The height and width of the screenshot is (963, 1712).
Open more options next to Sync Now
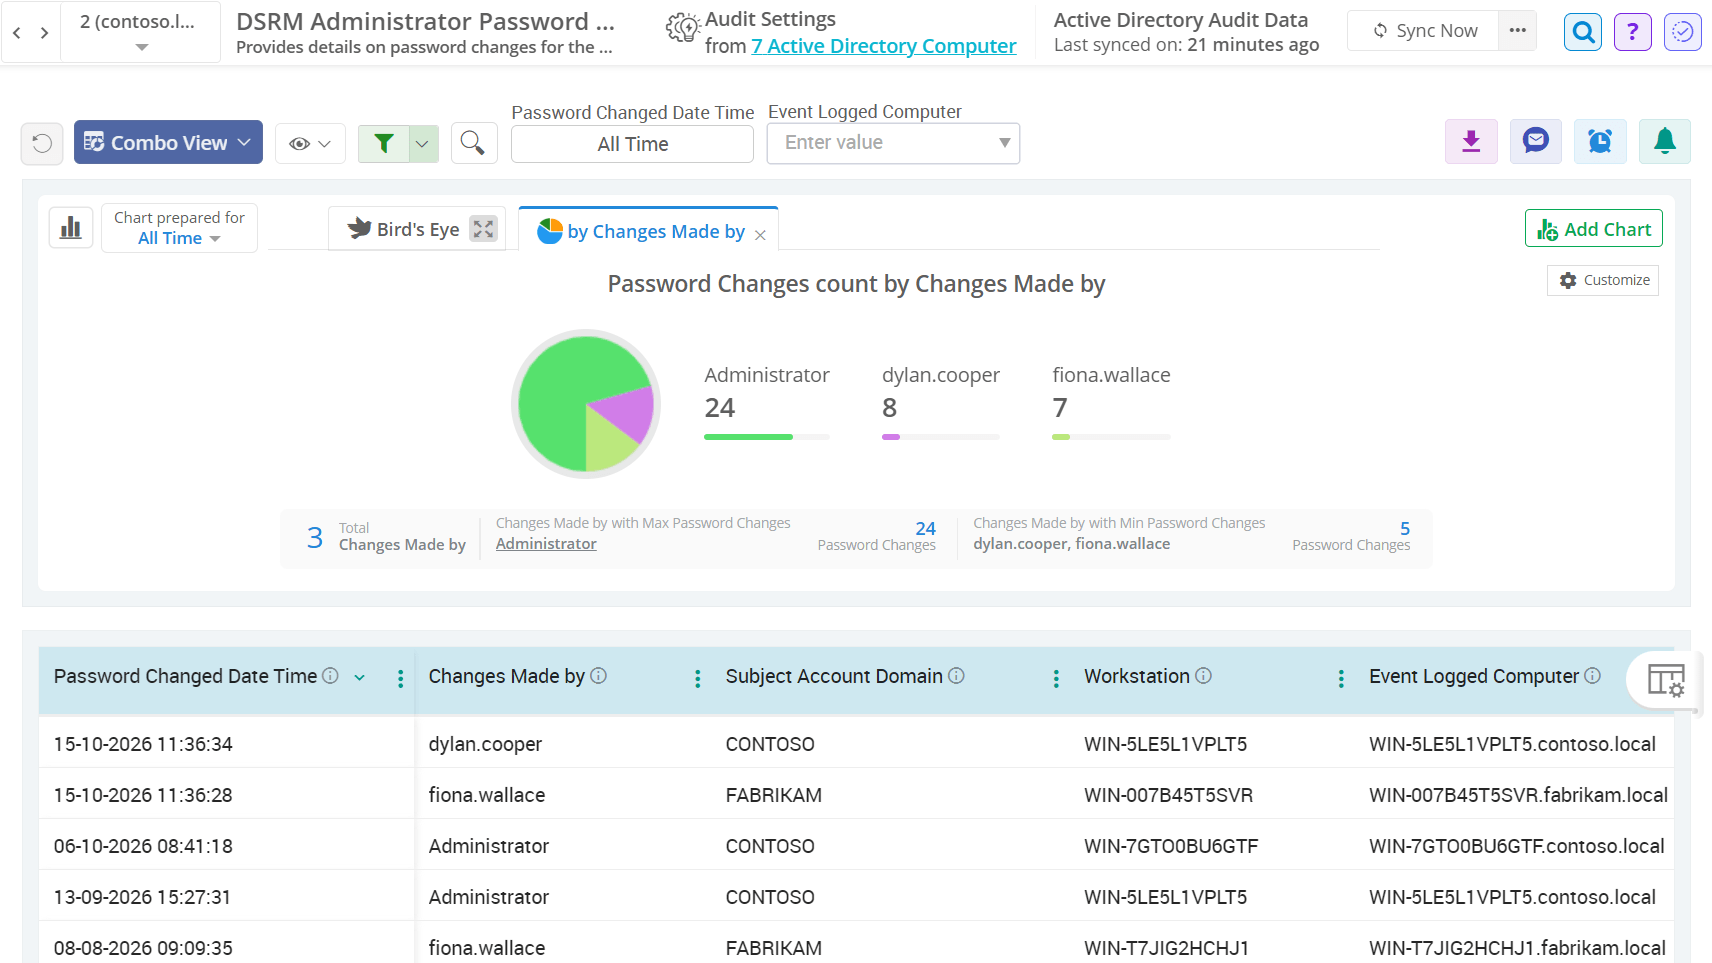[x=1518, y=30]
